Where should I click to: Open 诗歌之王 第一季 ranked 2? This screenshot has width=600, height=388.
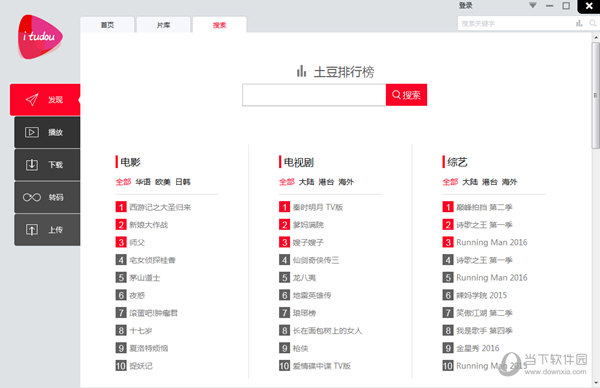484,225
